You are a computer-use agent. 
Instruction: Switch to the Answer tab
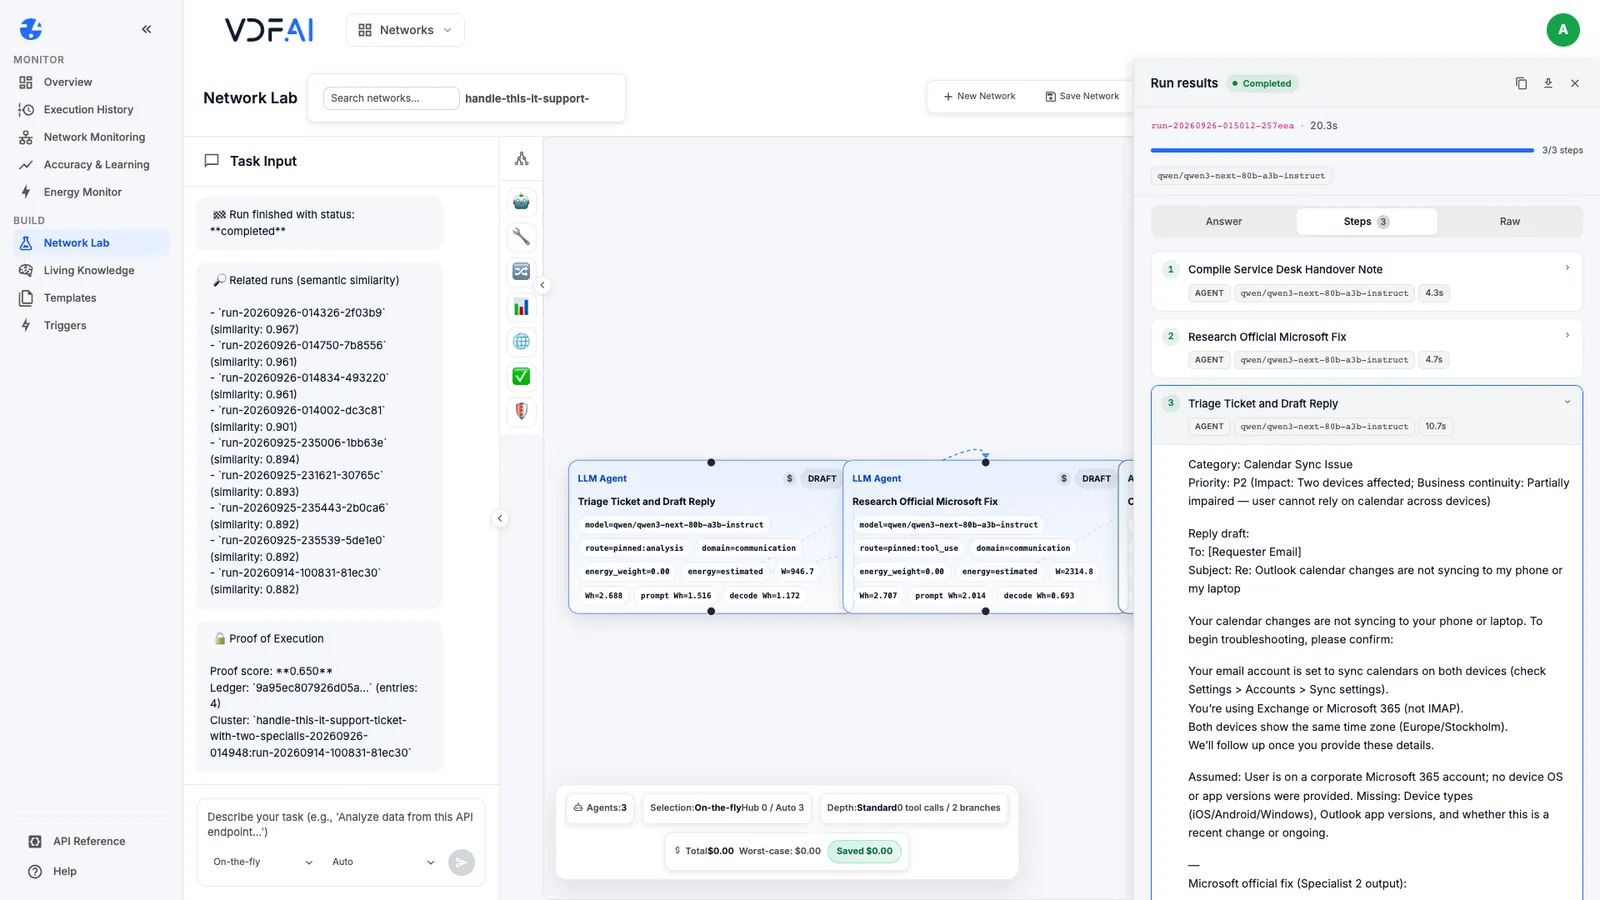tap(1224, 222)
